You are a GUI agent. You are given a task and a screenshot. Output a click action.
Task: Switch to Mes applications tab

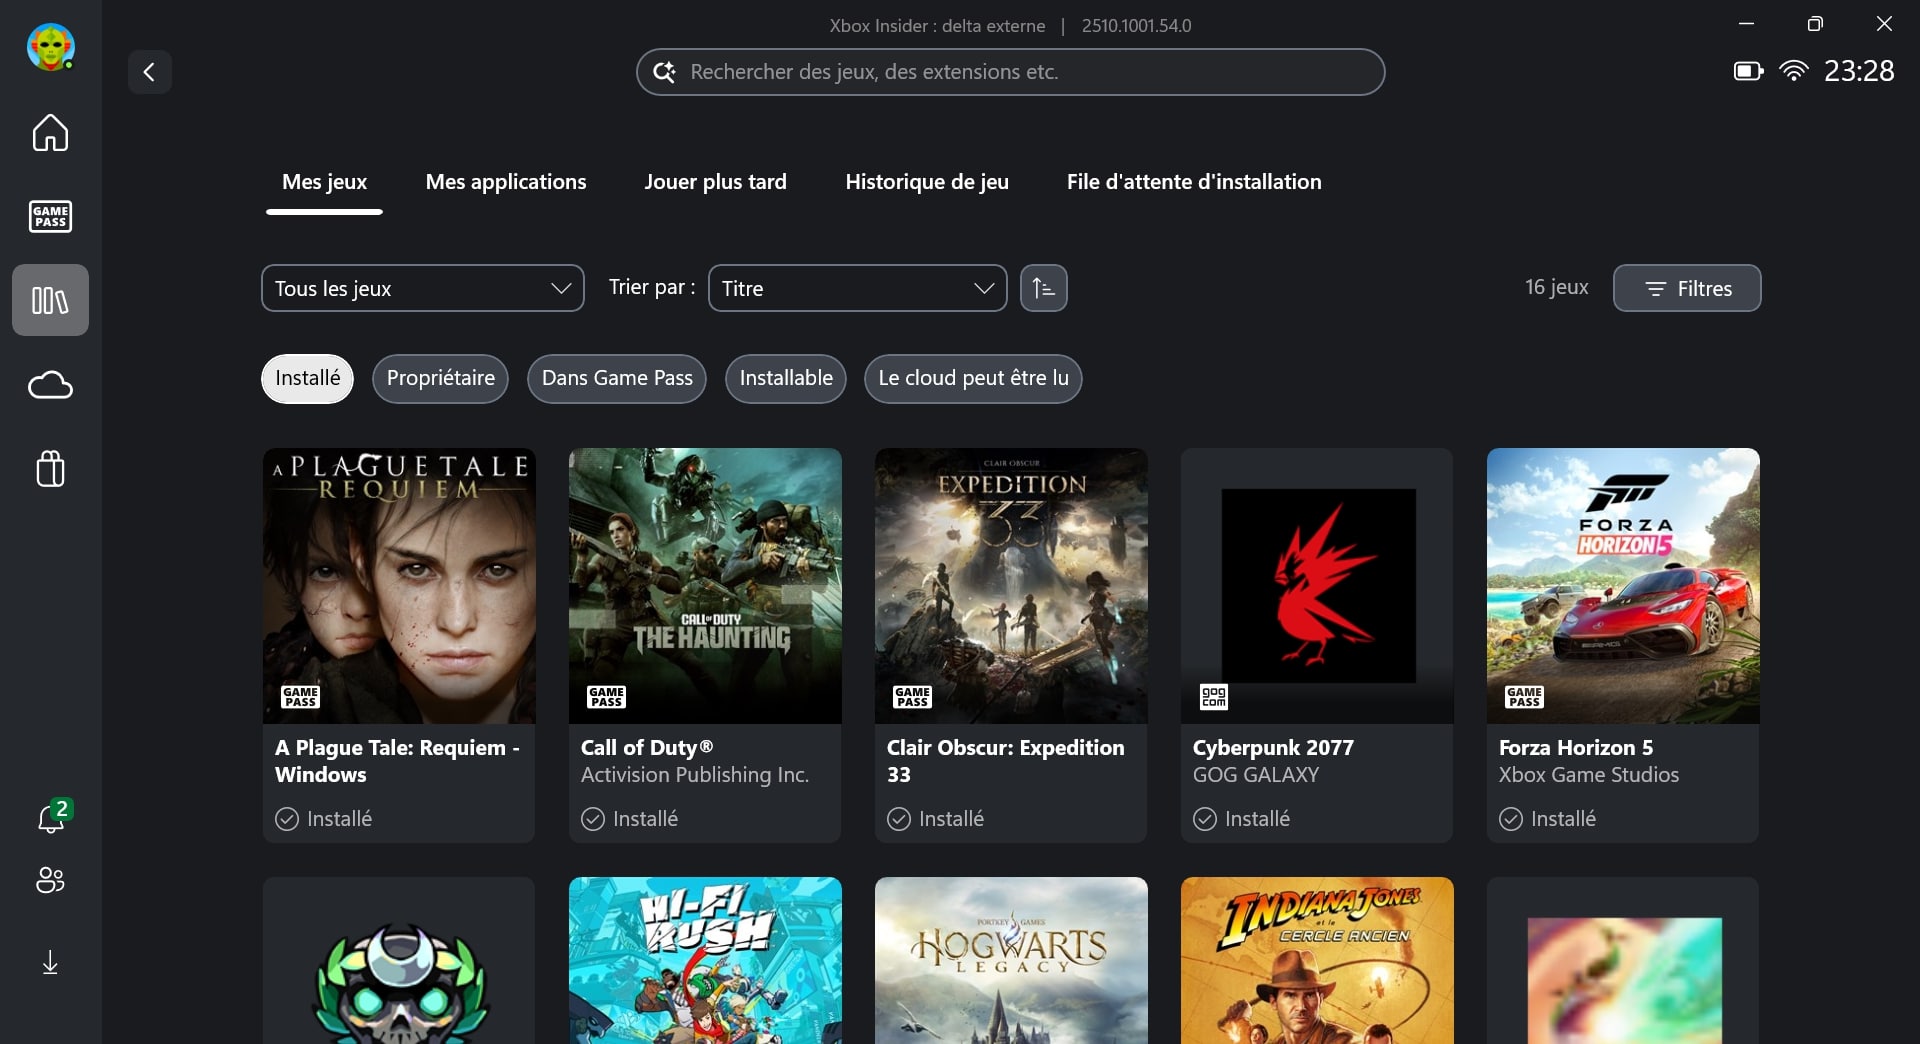tap(505, 182)
